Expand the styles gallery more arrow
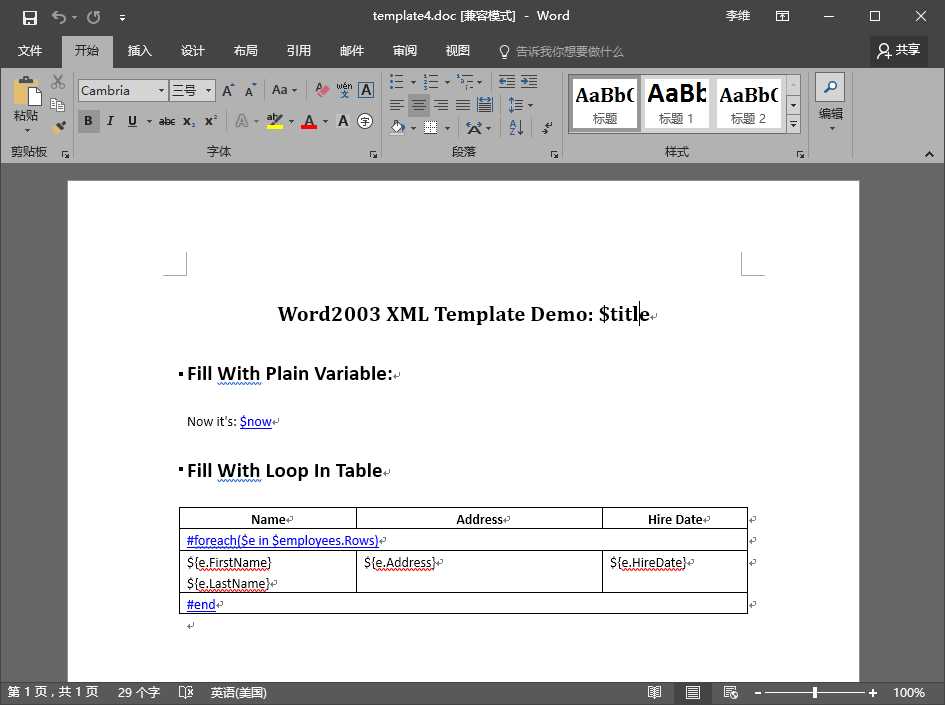 [794, 124]
